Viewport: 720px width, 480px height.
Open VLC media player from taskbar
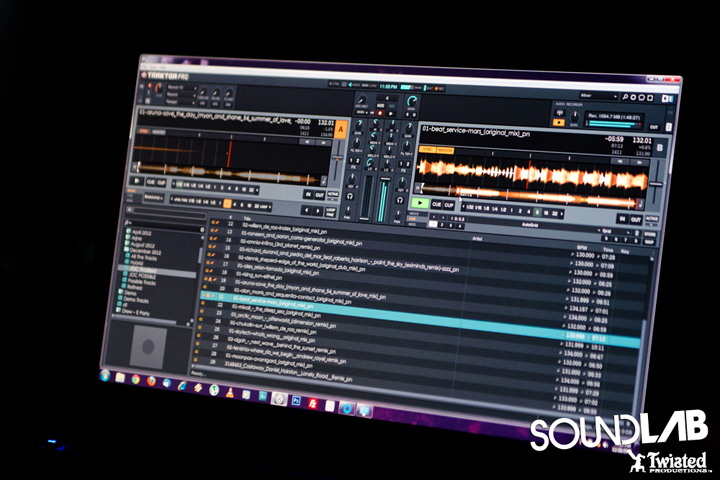(x=230, y=392)
